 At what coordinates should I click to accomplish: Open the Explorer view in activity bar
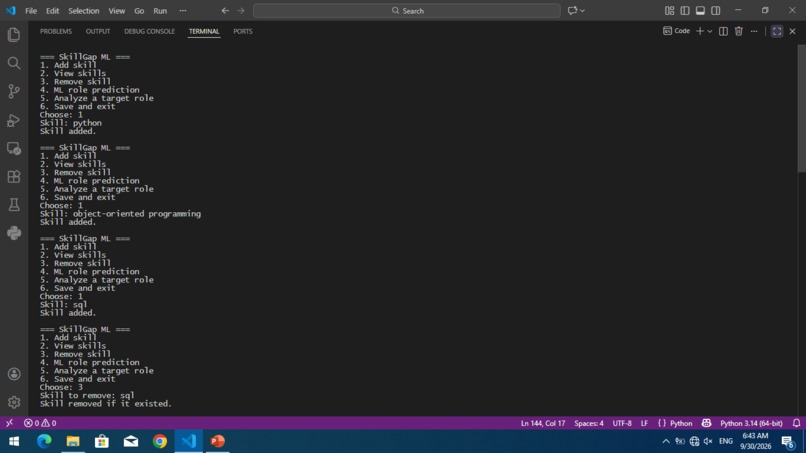click(14, 34)
